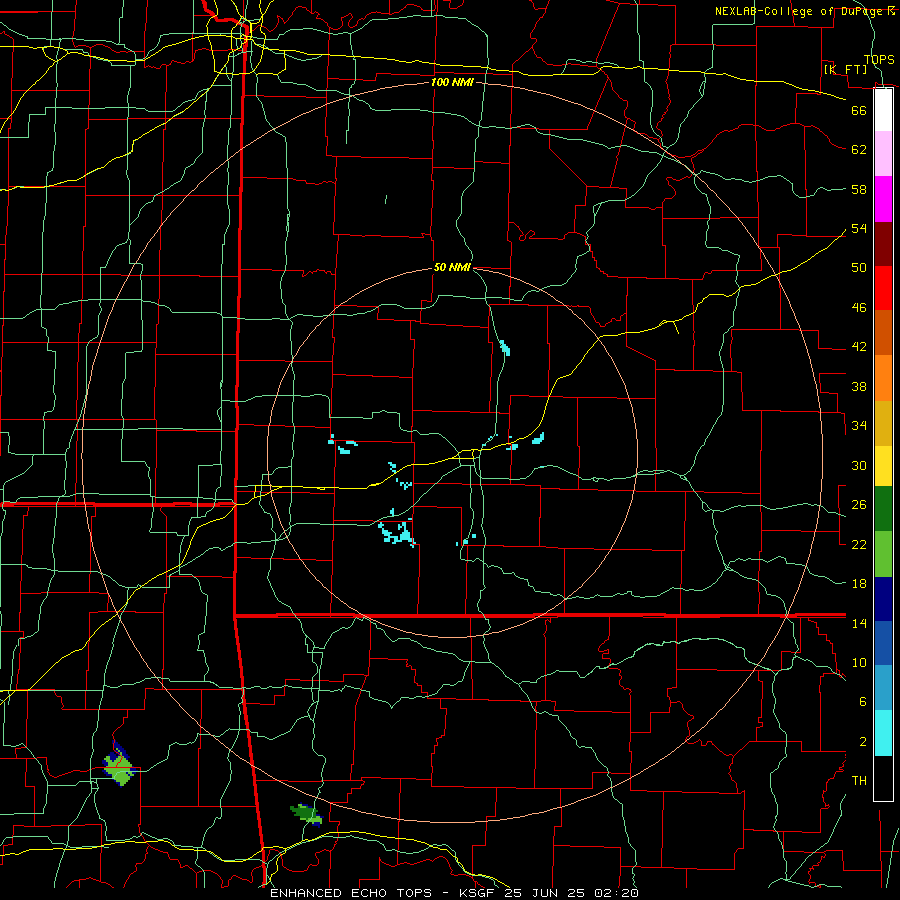
Task: Click the legend value '54'
Action: click(859, 229)
